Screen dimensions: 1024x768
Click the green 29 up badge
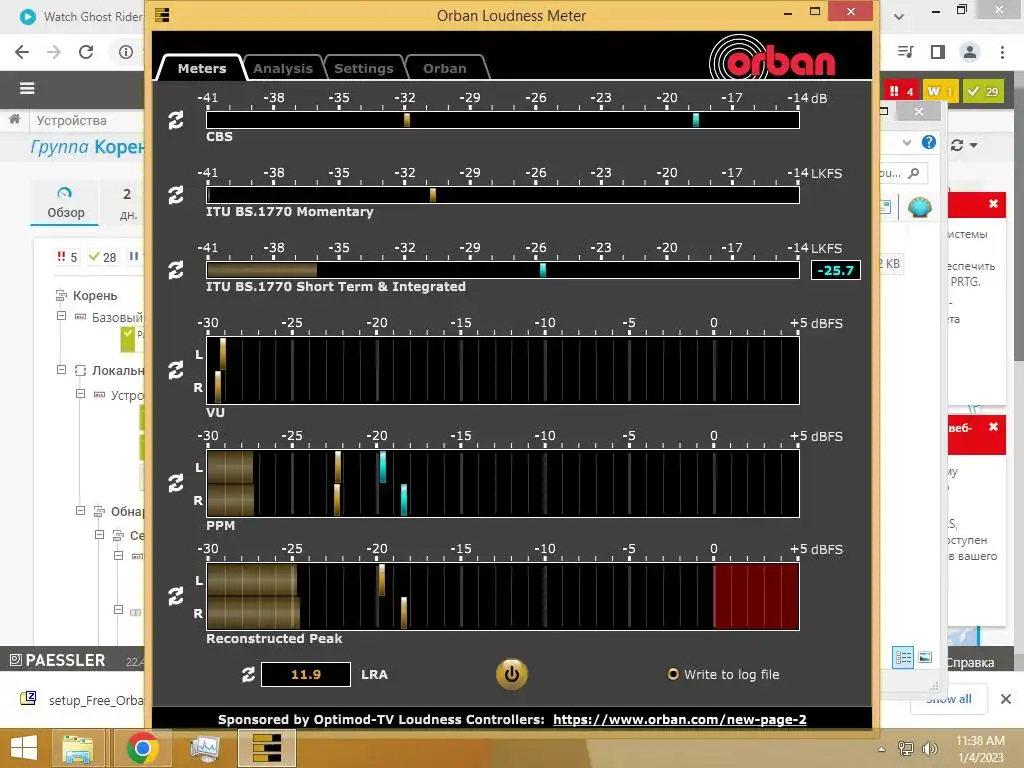point(983,91)
